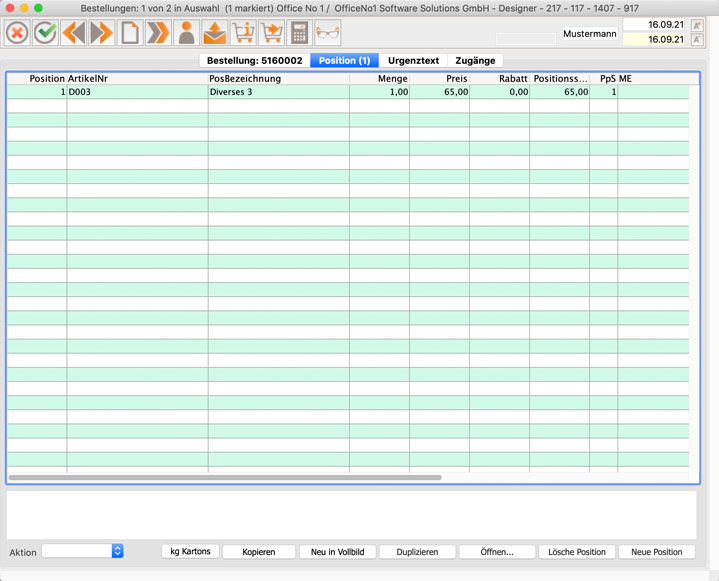This screenshot has height=581, width=719.
Task: Click the red X cancel icon
Action: tap(17, 33)
